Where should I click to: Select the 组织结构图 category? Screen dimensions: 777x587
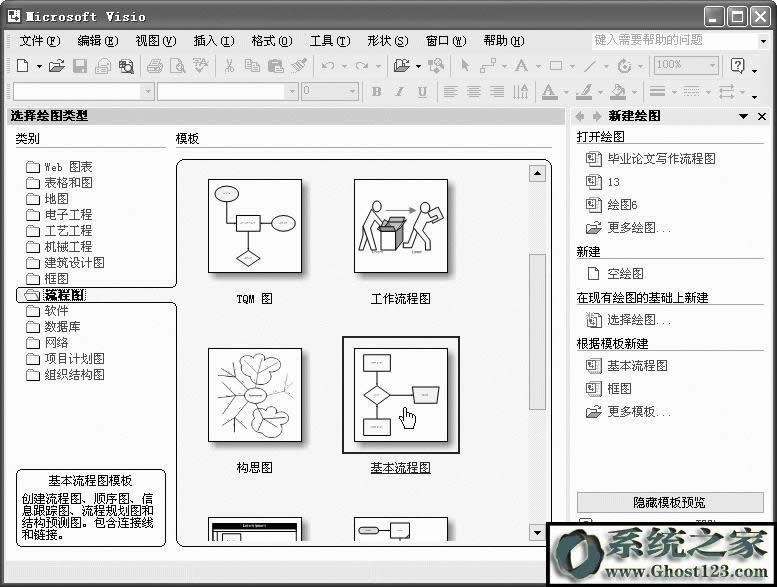[x=74, y=375]
